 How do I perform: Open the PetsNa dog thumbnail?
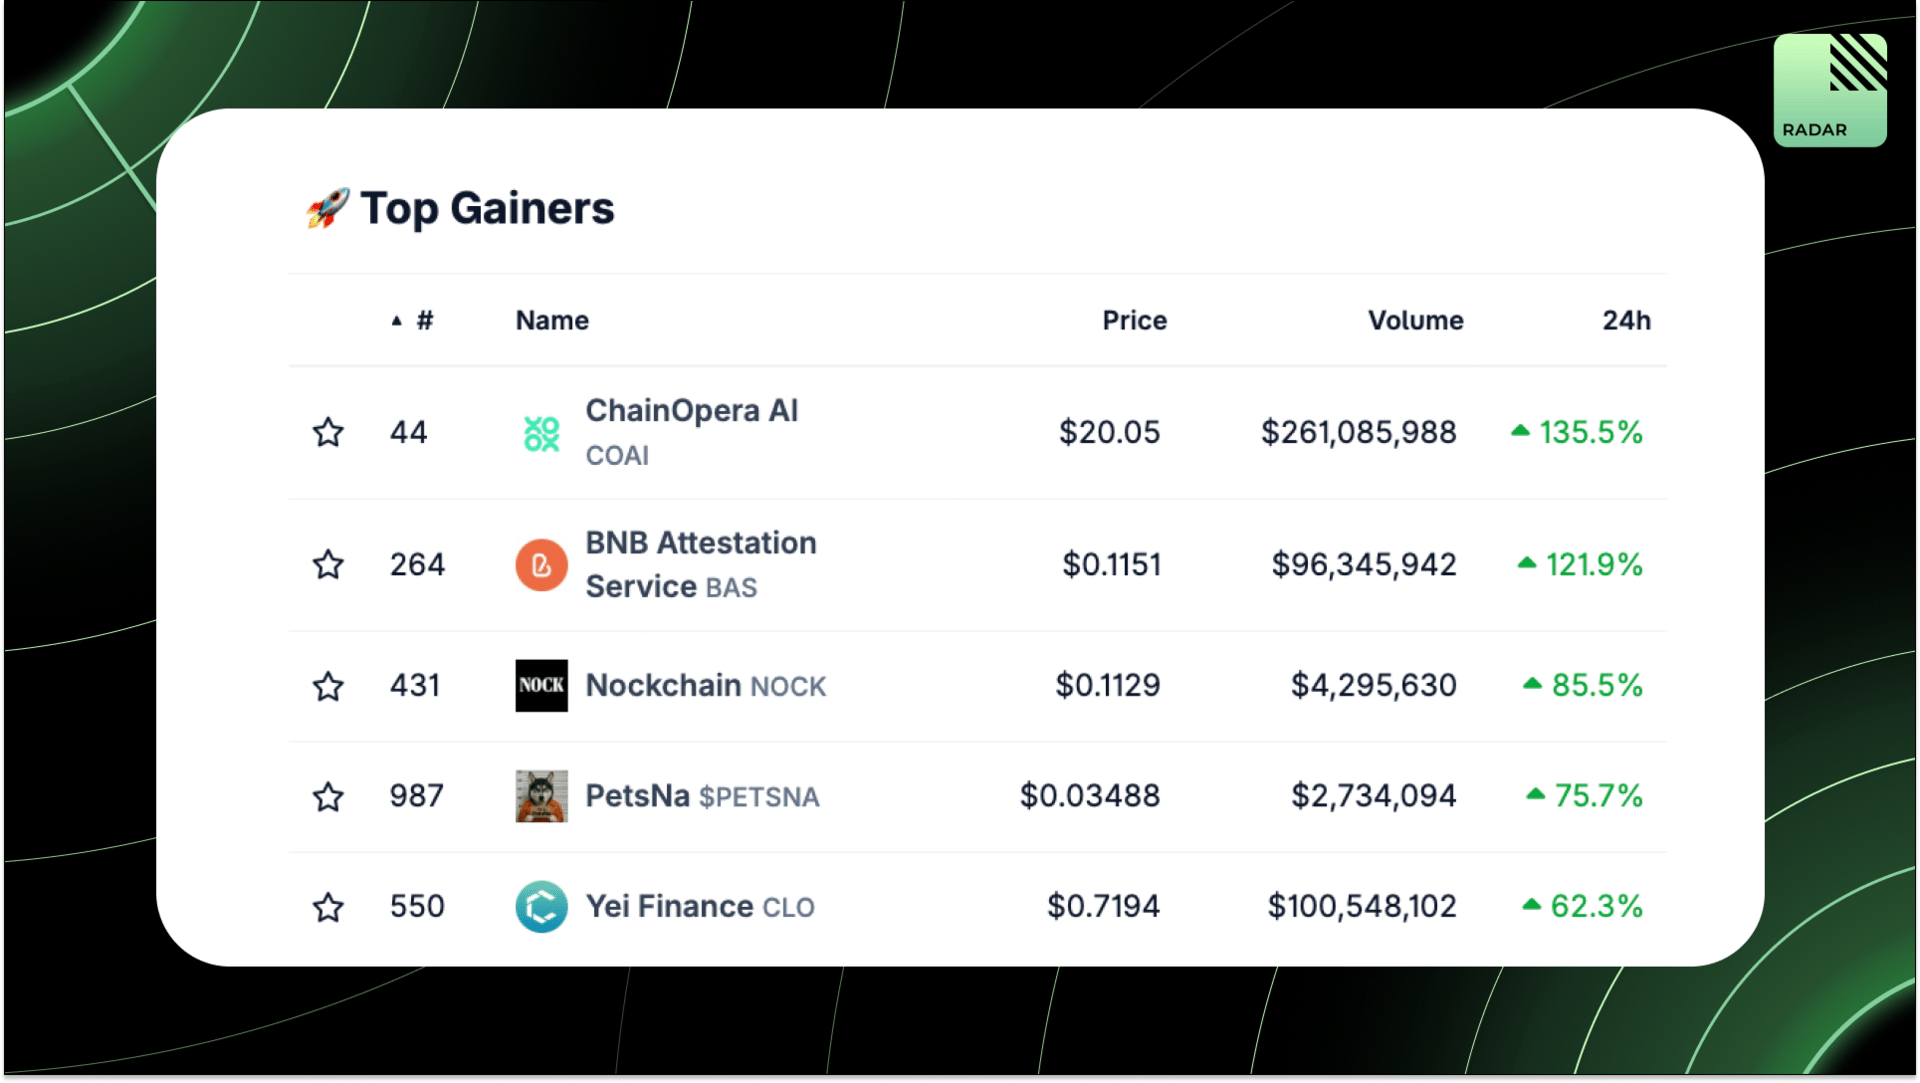(541, 796)
